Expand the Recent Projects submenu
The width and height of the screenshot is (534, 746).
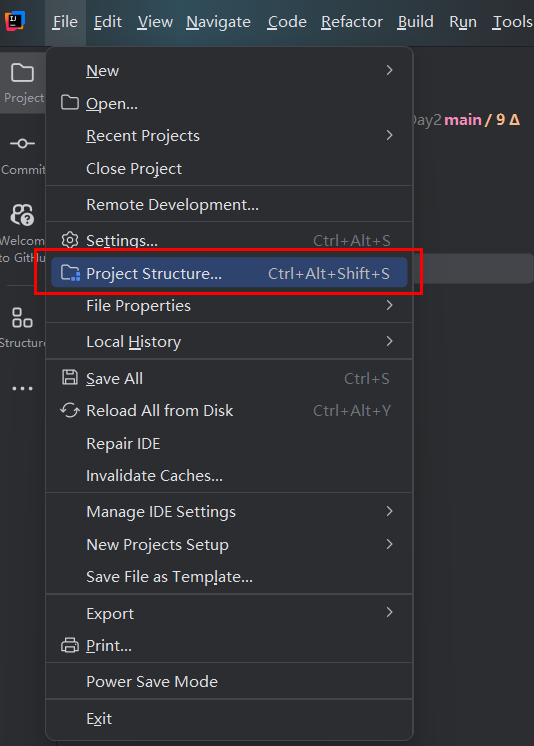227,136
